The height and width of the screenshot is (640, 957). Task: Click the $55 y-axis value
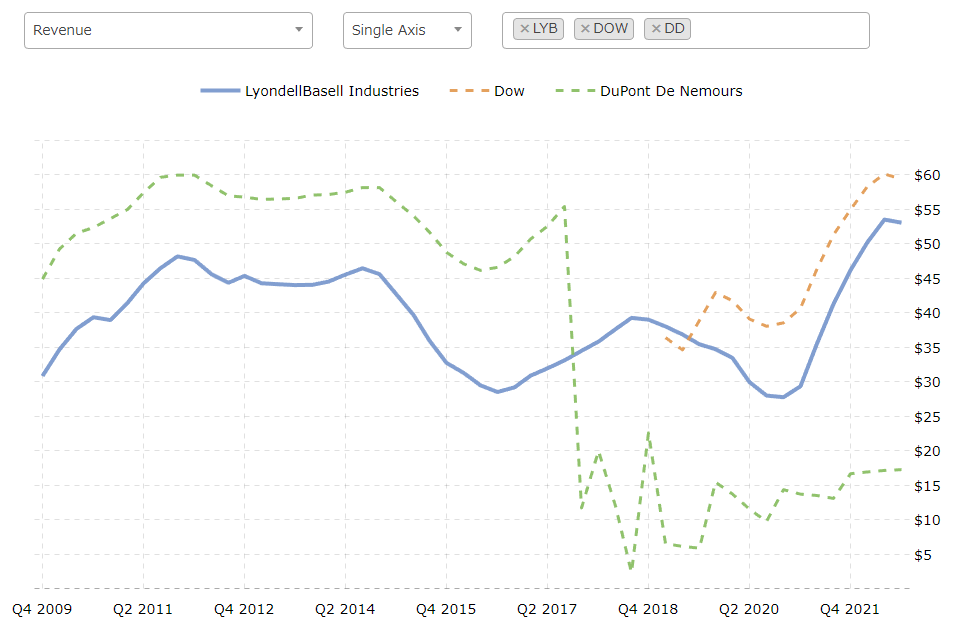927,210
